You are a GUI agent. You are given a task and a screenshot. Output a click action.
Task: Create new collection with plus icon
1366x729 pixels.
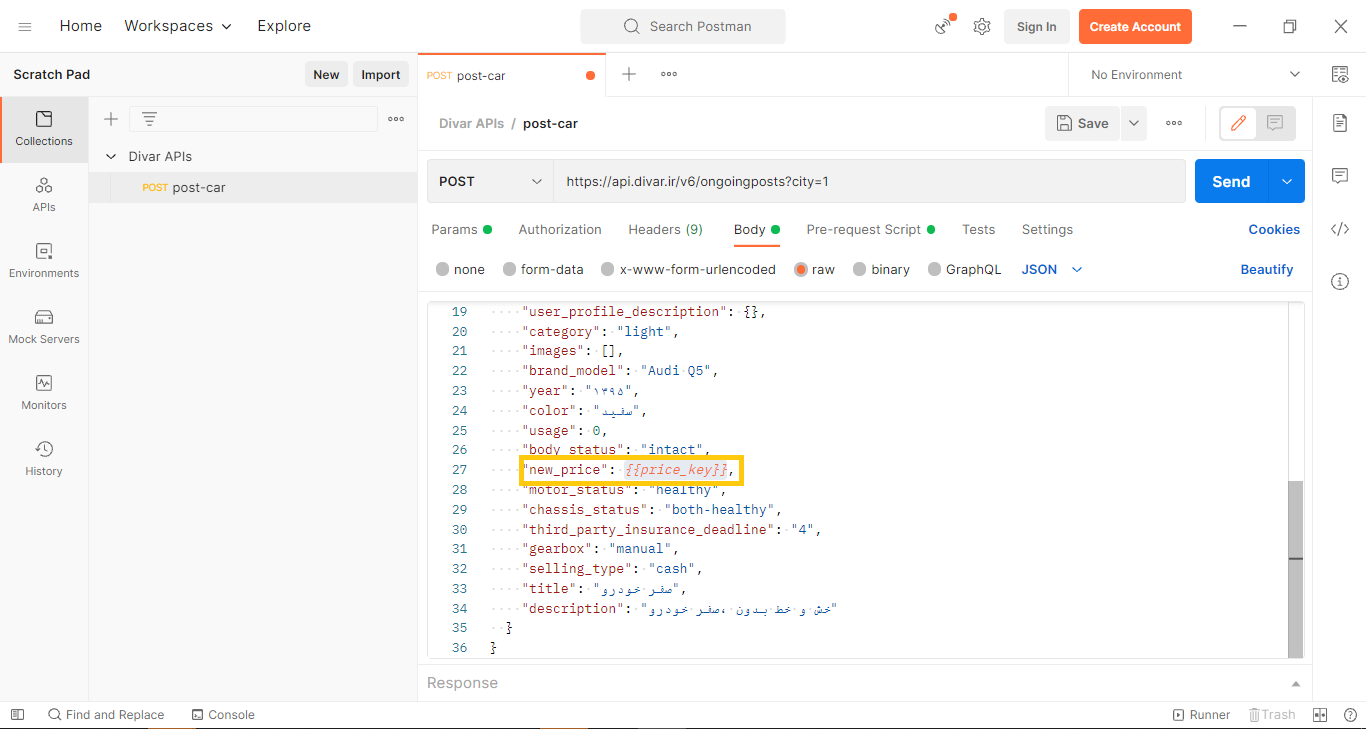pyautogui.click(x=111, y=119)
